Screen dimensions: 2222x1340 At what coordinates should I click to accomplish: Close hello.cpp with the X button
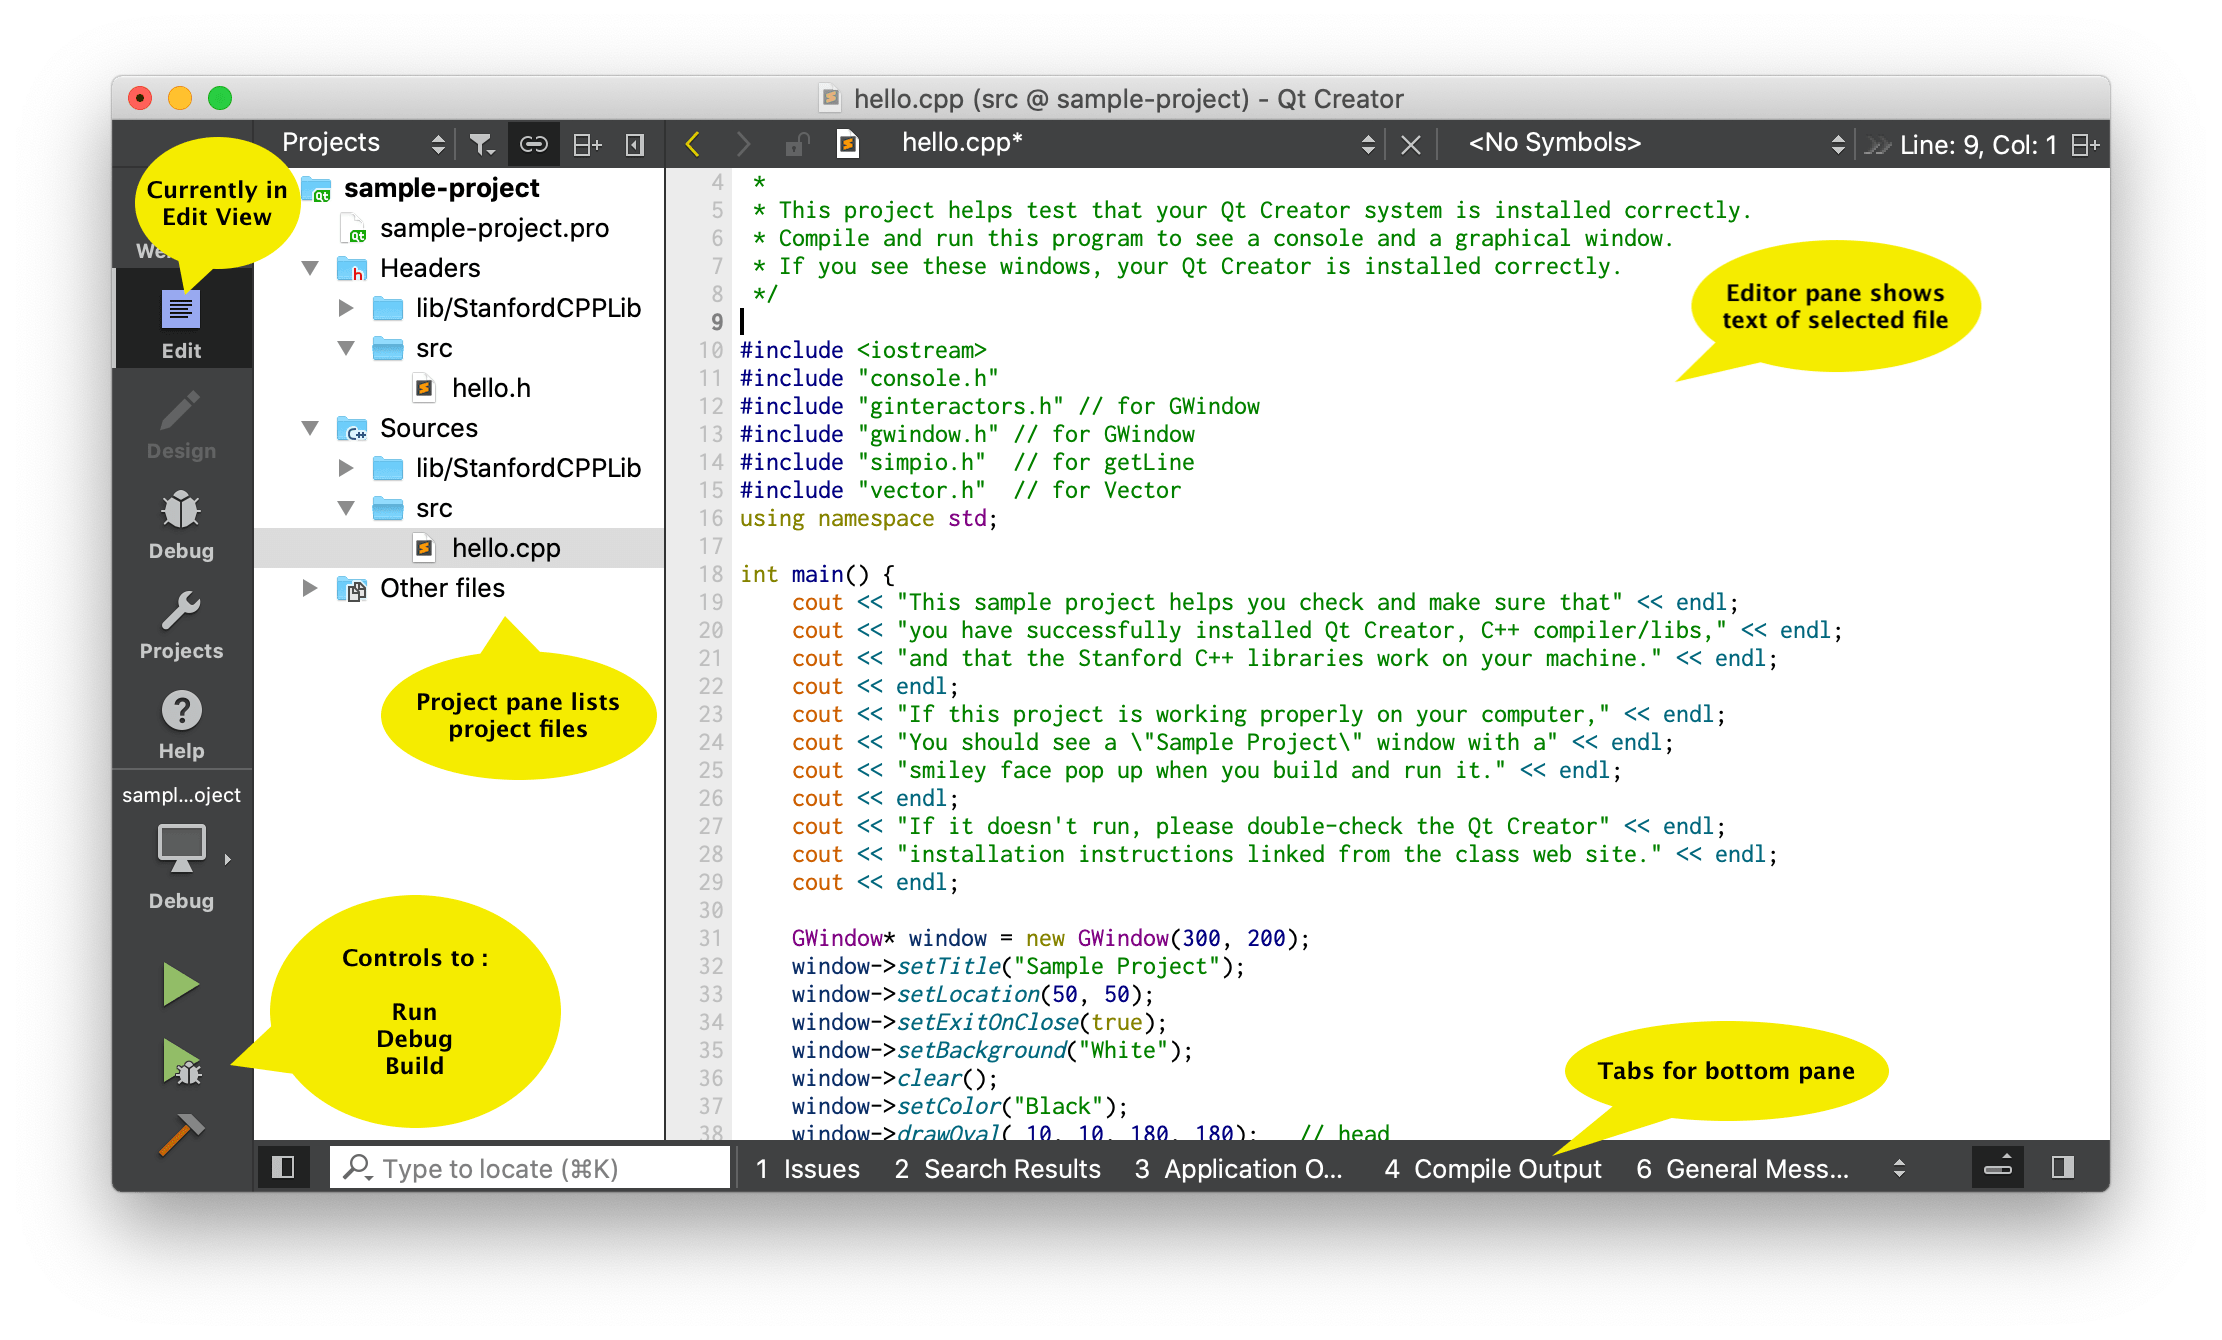coord(1410,144)
